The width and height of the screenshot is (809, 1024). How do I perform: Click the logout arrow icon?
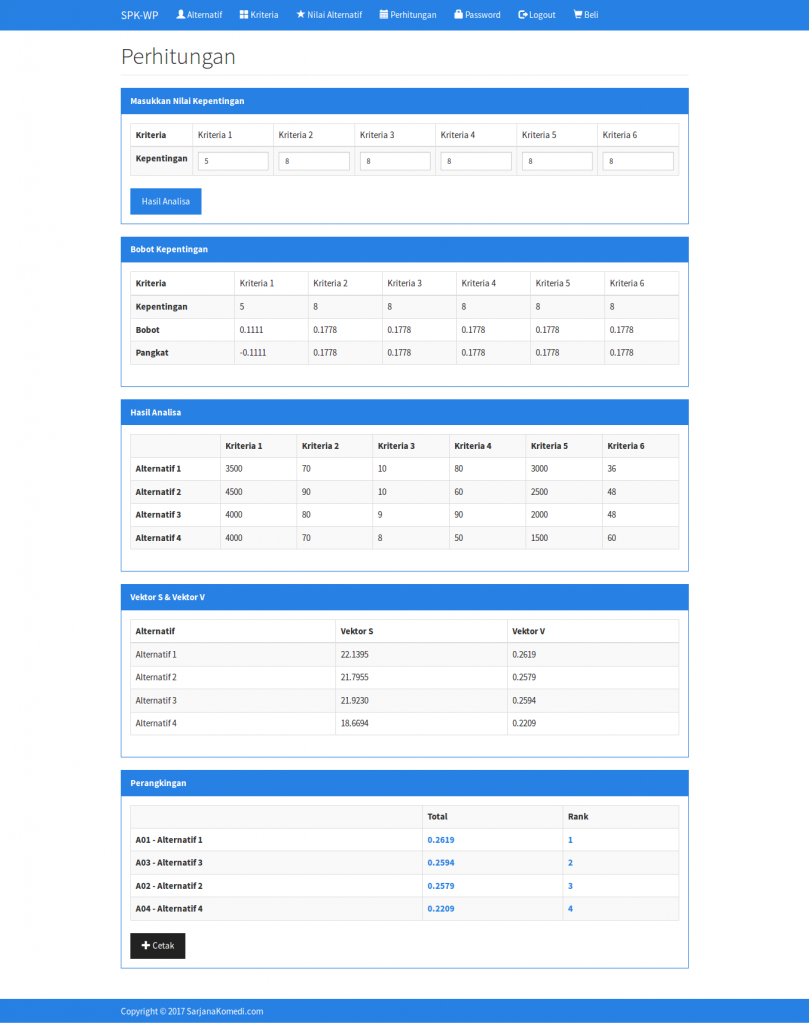[522, 14]
